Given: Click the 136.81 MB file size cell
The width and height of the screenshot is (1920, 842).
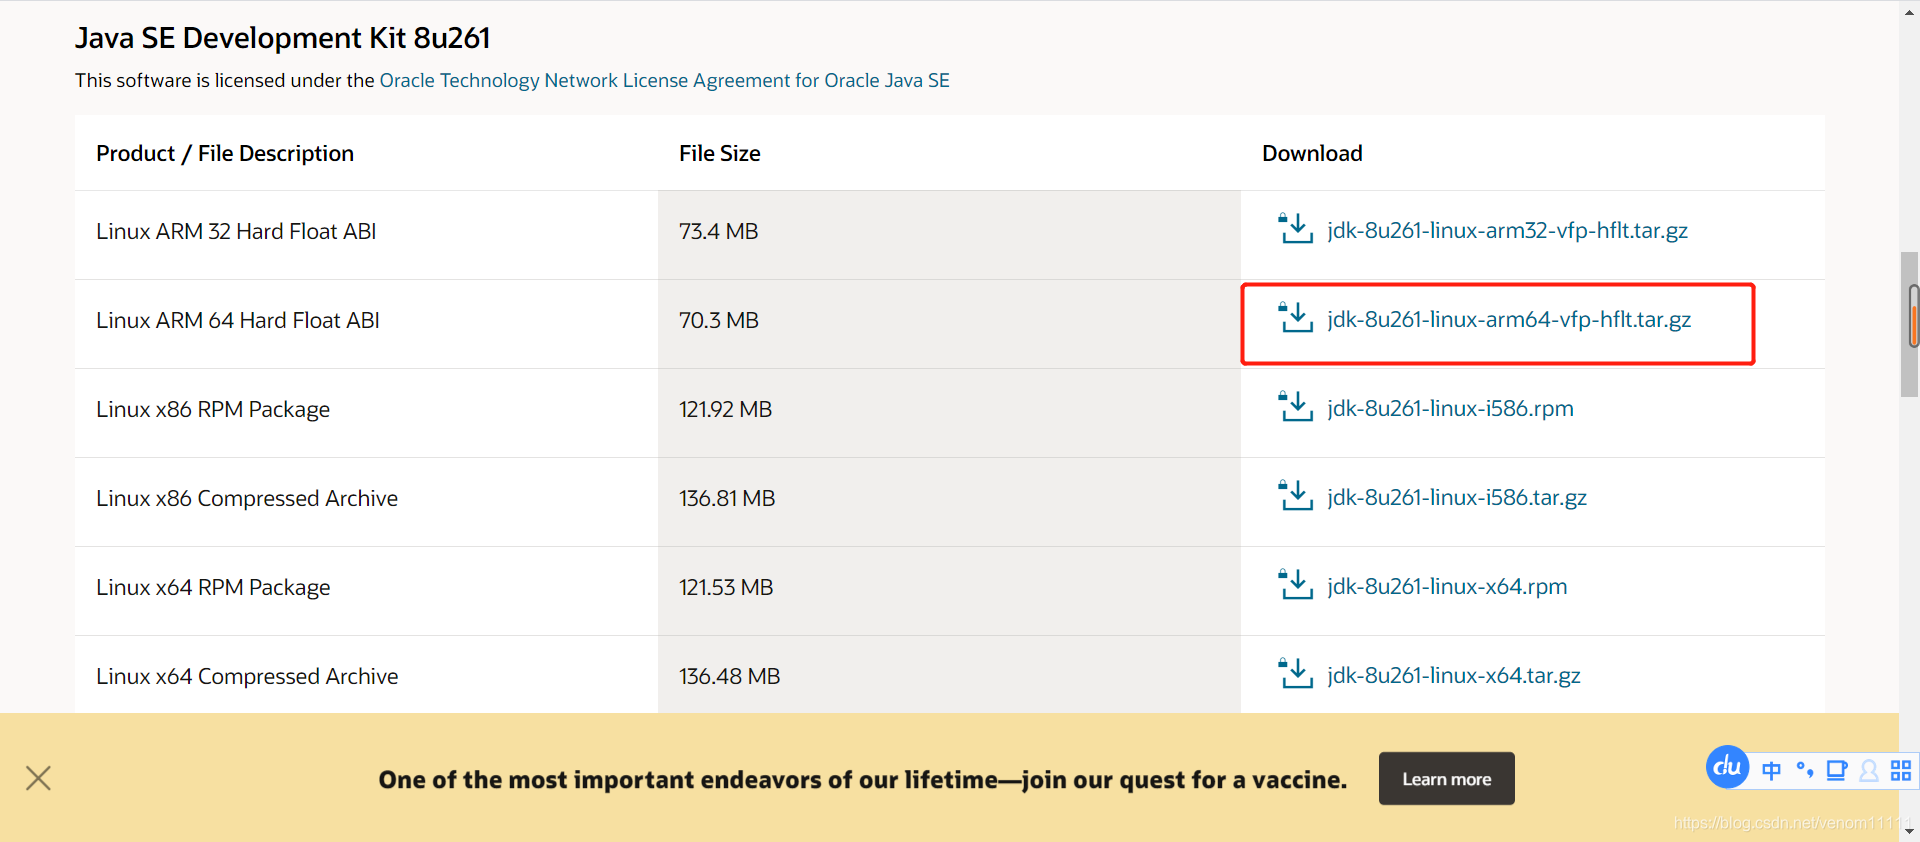Looking at the screenshot, I should [x=949, y=502].
